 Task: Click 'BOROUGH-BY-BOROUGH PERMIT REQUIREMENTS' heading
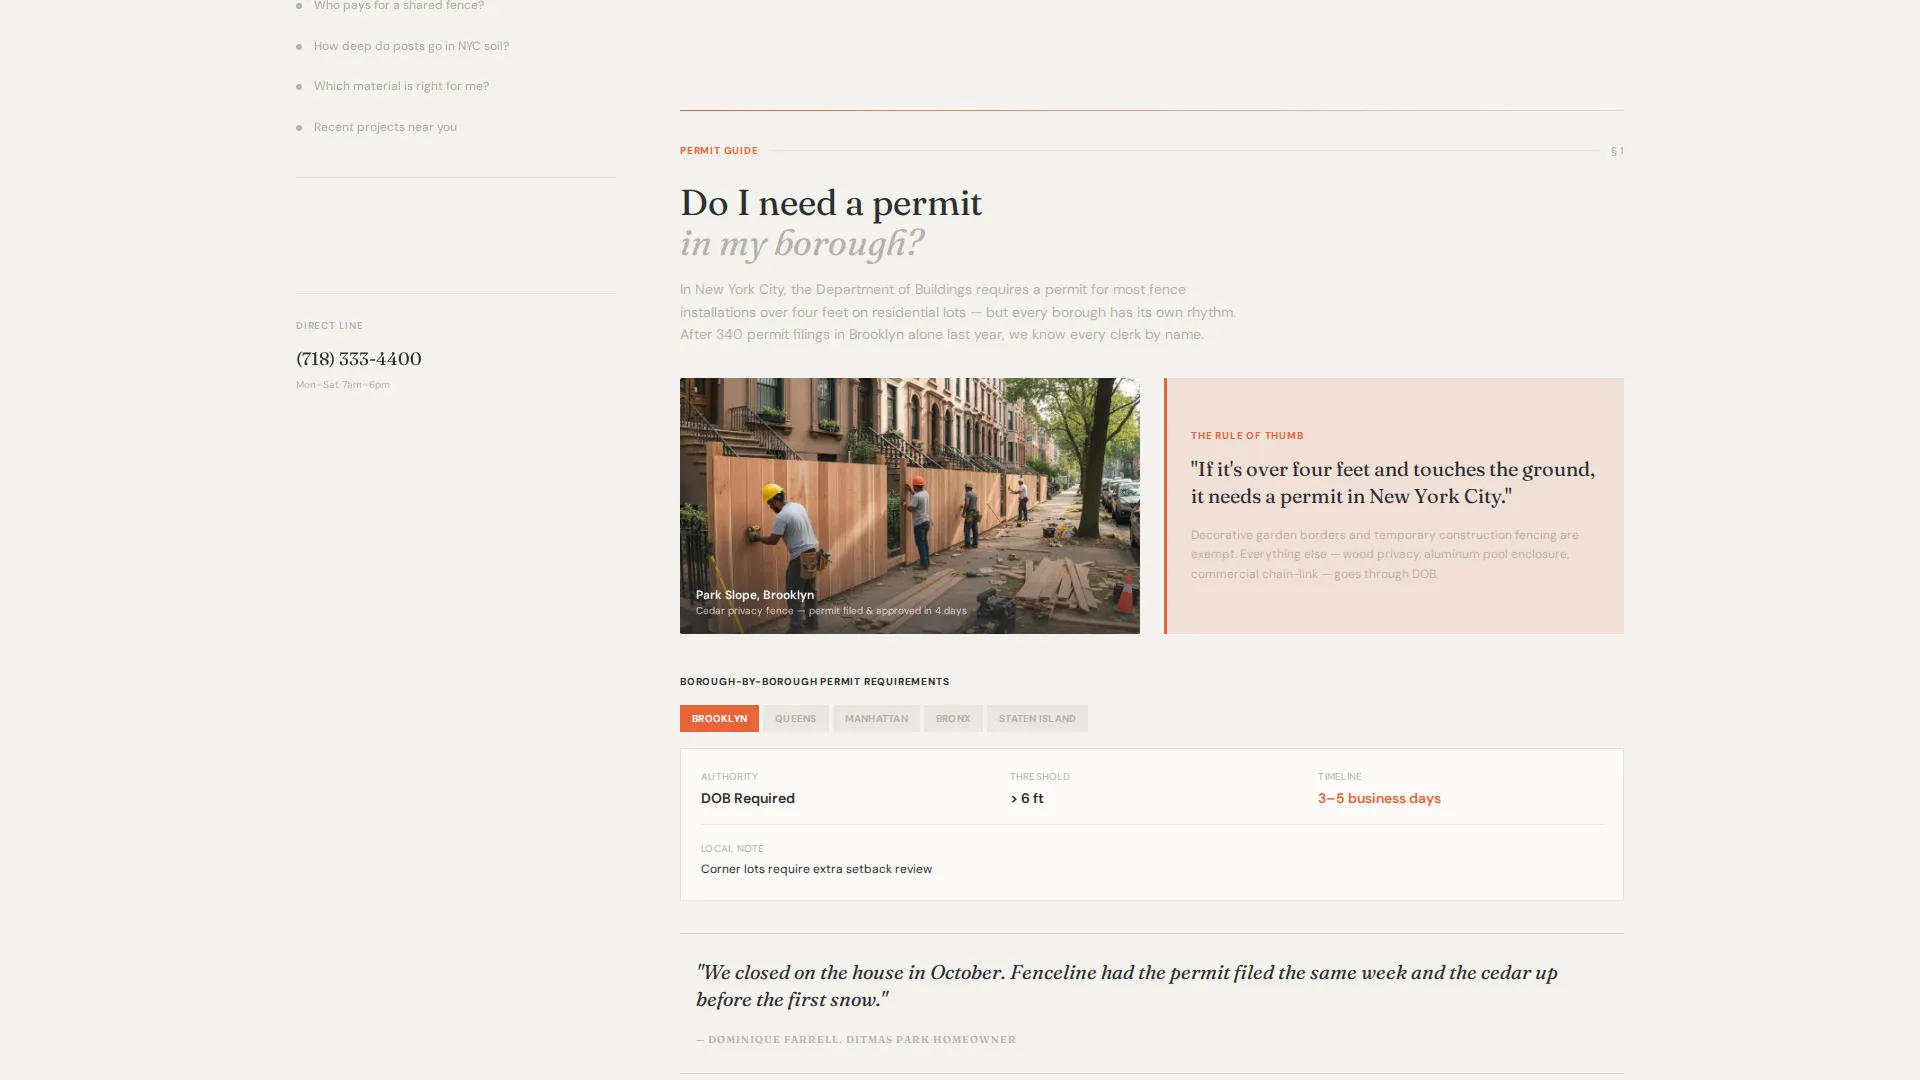click(x=815, y=682)
